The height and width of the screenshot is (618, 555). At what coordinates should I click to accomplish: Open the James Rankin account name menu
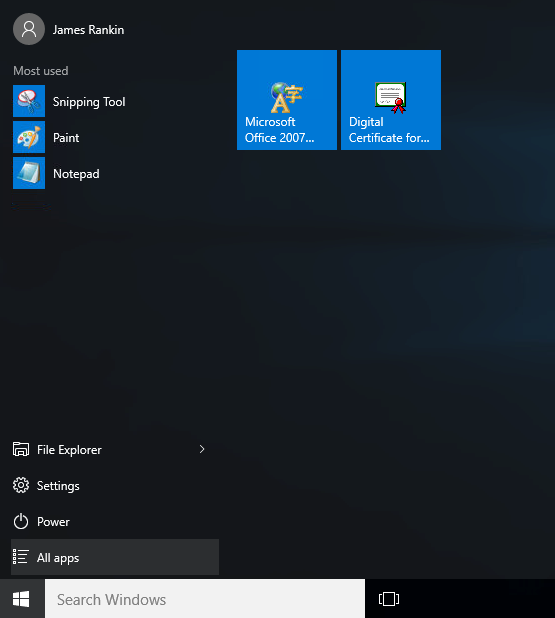coord(88,30)
